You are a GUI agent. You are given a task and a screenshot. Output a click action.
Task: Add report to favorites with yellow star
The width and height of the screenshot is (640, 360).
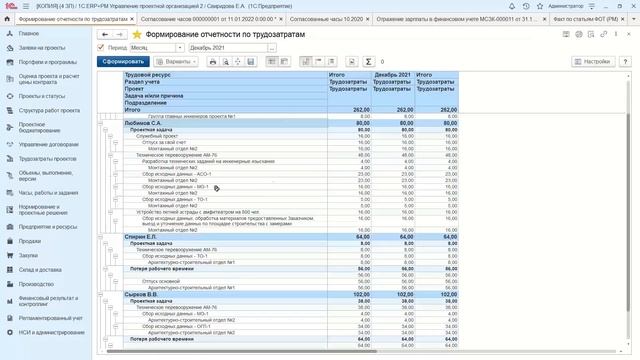pyautogui.click(x=137, y=35)
